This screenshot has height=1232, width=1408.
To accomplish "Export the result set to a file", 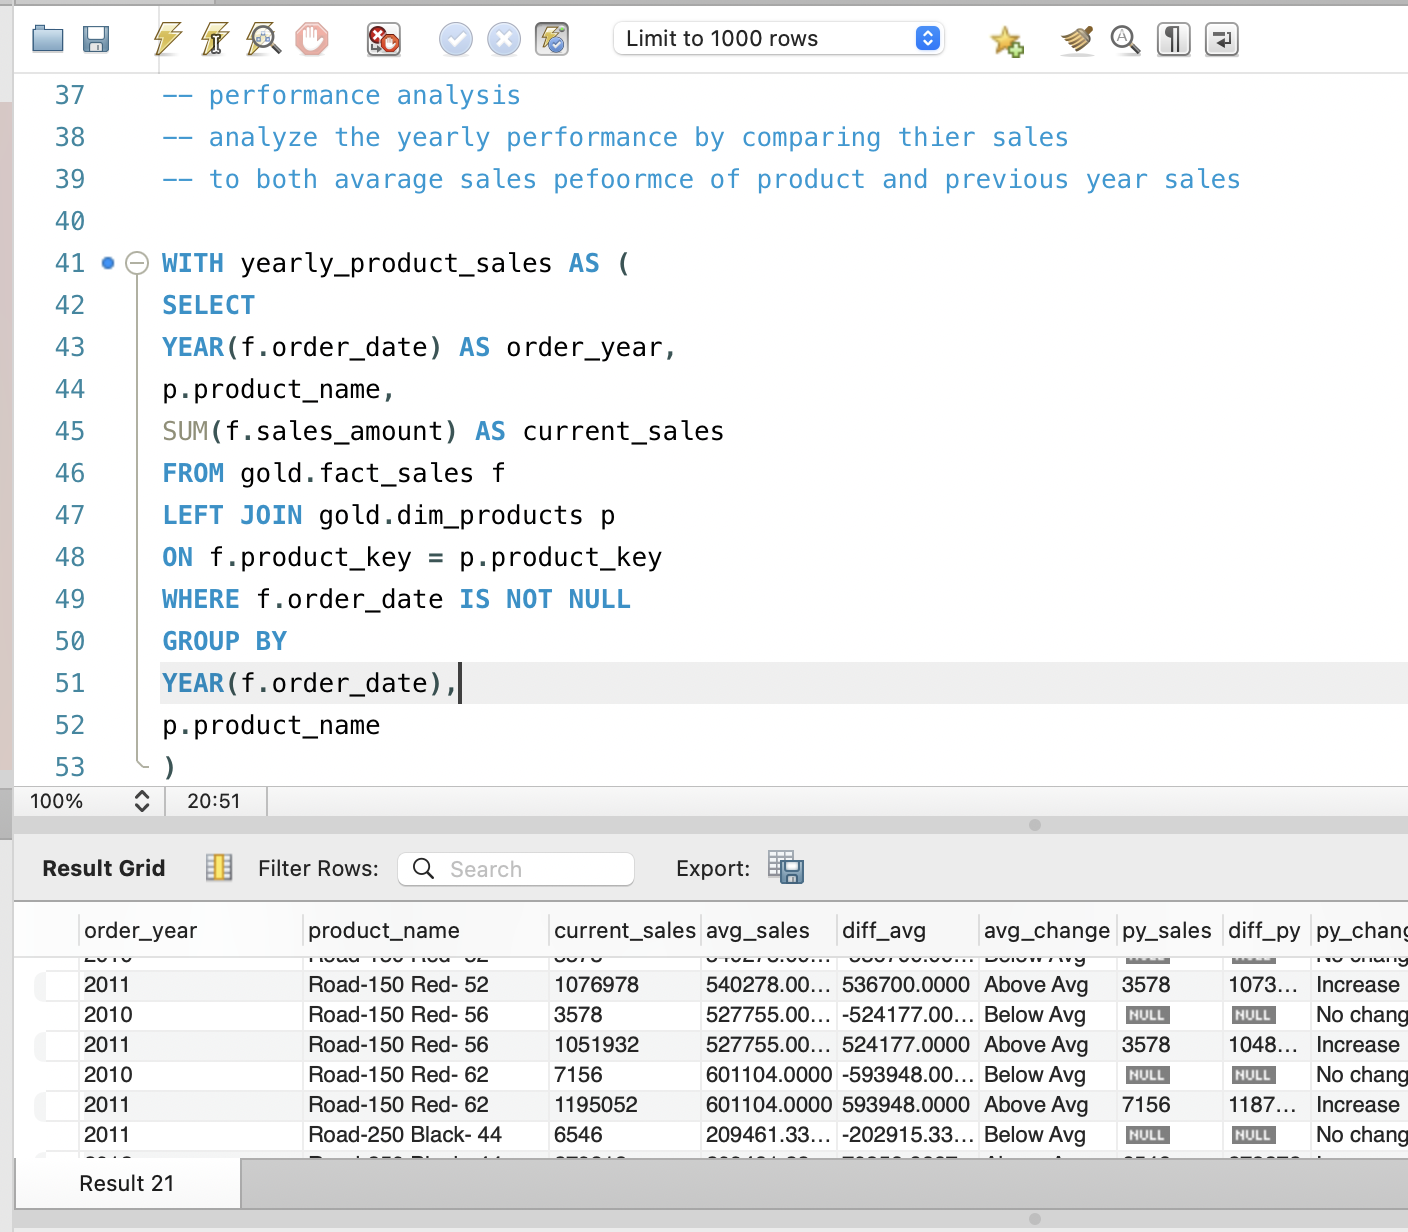I will point(786,867).
